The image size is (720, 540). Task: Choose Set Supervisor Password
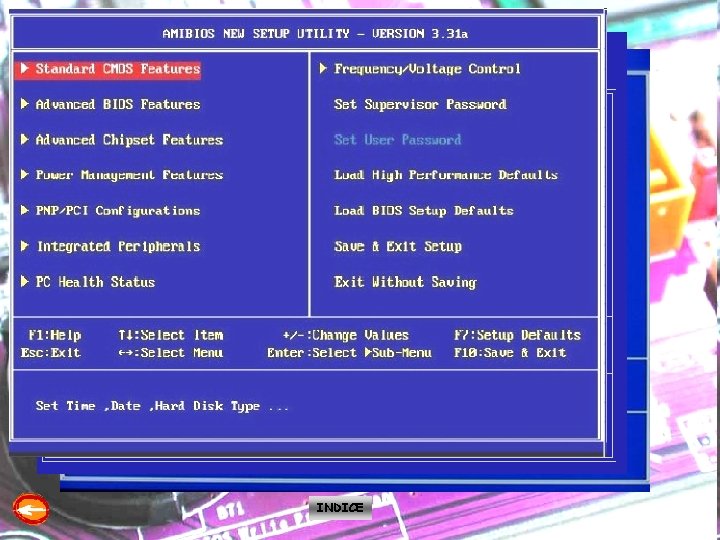click(x=420, y=105)
